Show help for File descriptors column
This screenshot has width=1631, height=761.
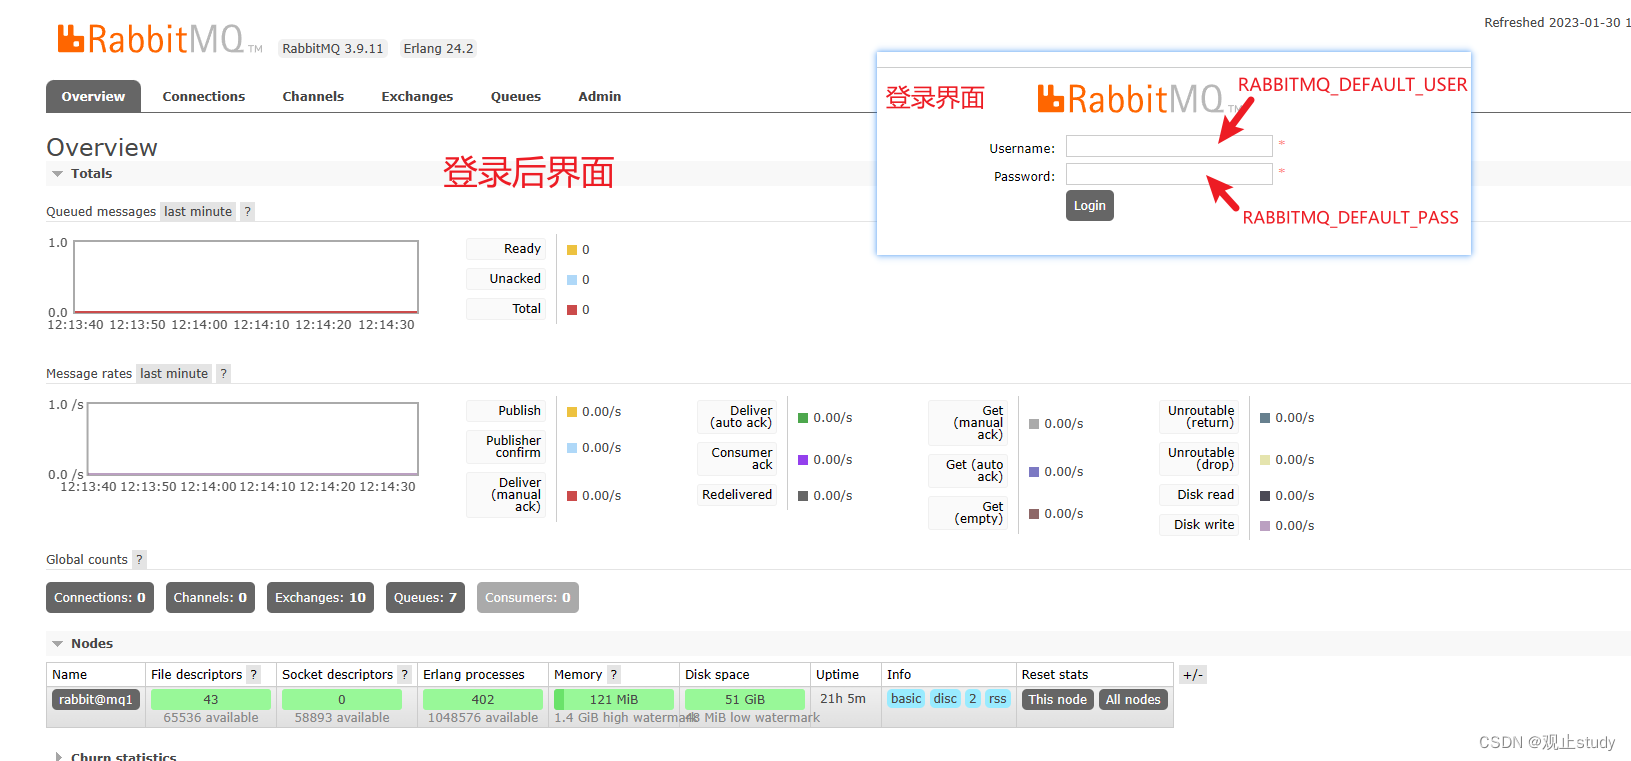click(x=254, y=674)
